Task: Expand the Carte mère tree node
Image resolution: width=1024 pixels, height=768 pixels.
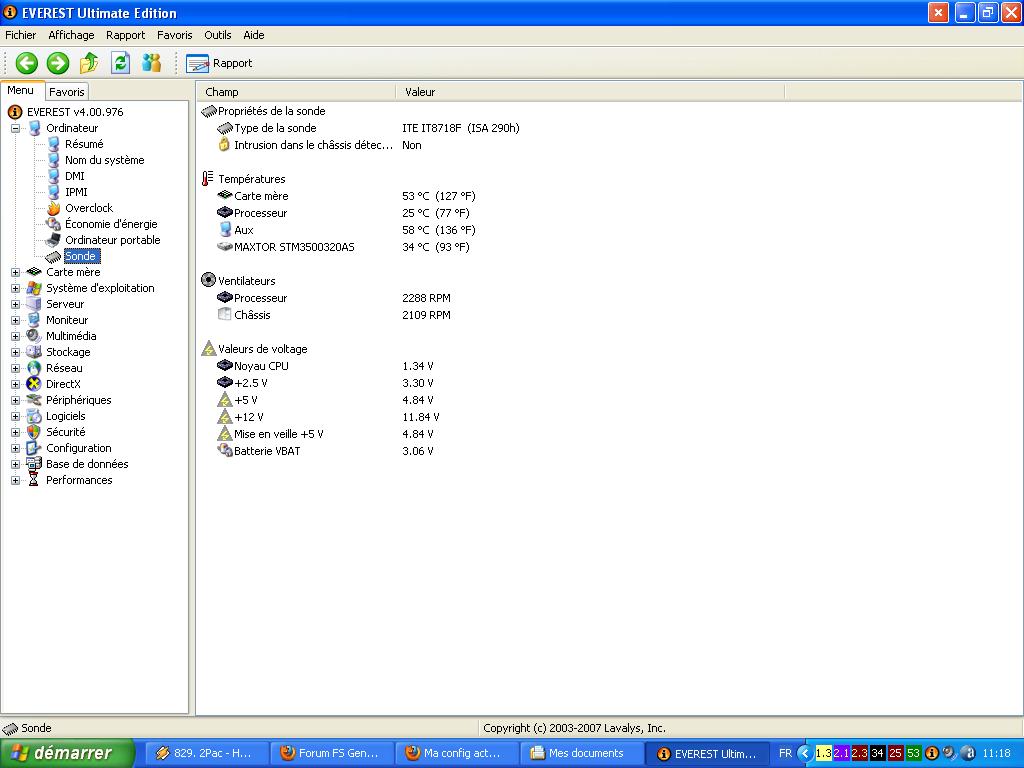Action: [x=16, y=272]
